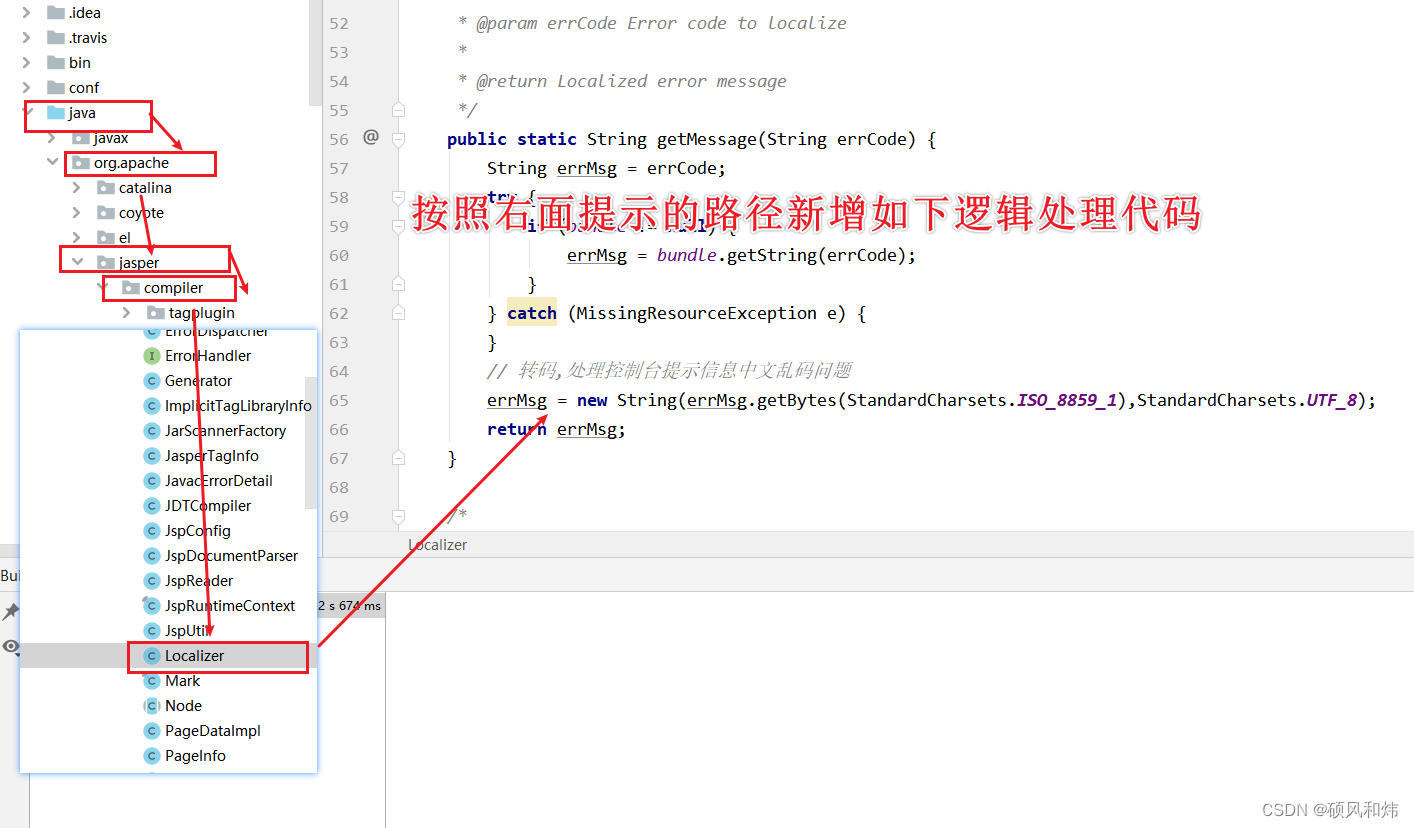Expand the coyote package node
This screenshot has height=828, width=1414.
point(77,213)
